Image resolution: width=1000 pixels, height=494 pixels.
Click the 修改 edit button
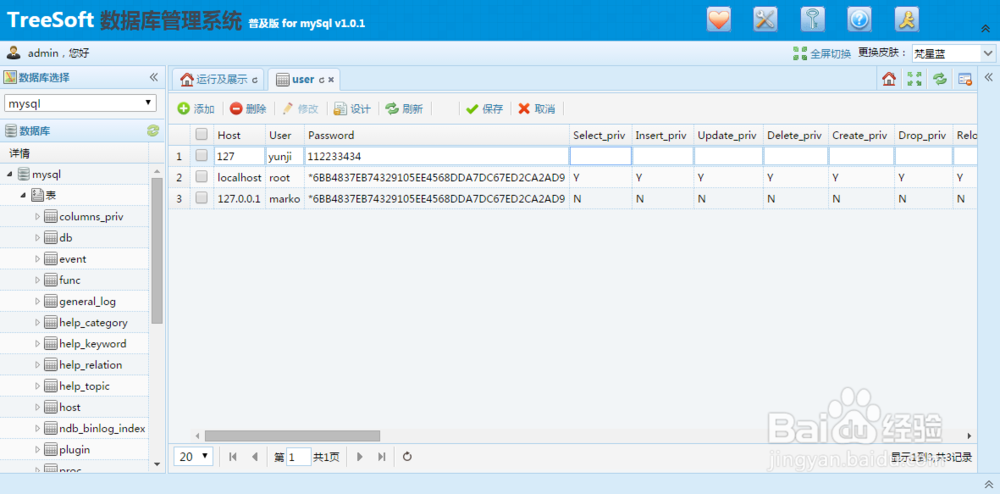point(300,109)
